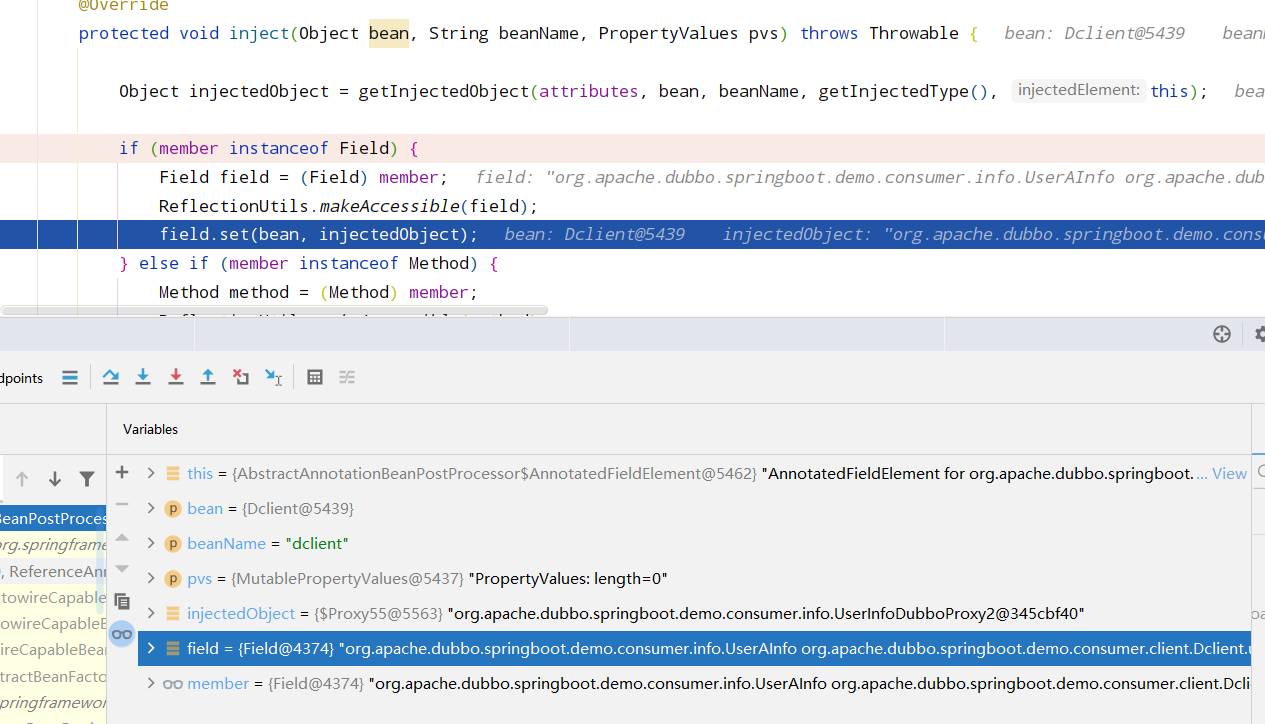Click the Step Over debugger icon
1265x724 pixels.
[x=111, y=377]
